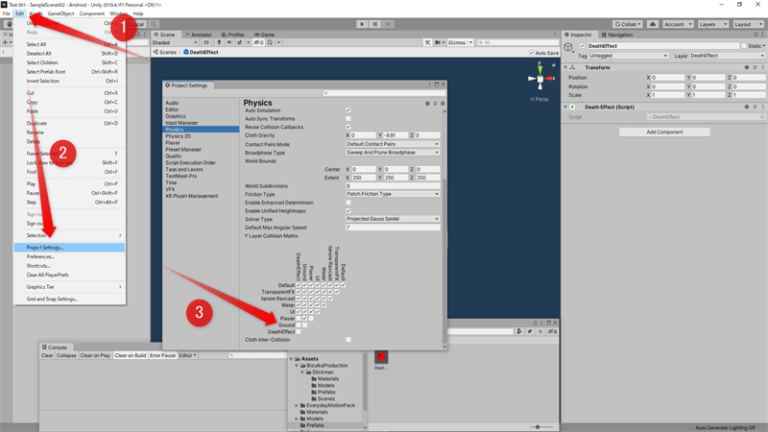
Task: Toggle the Auto Simulation checkbox
Action: coord(348,110)
